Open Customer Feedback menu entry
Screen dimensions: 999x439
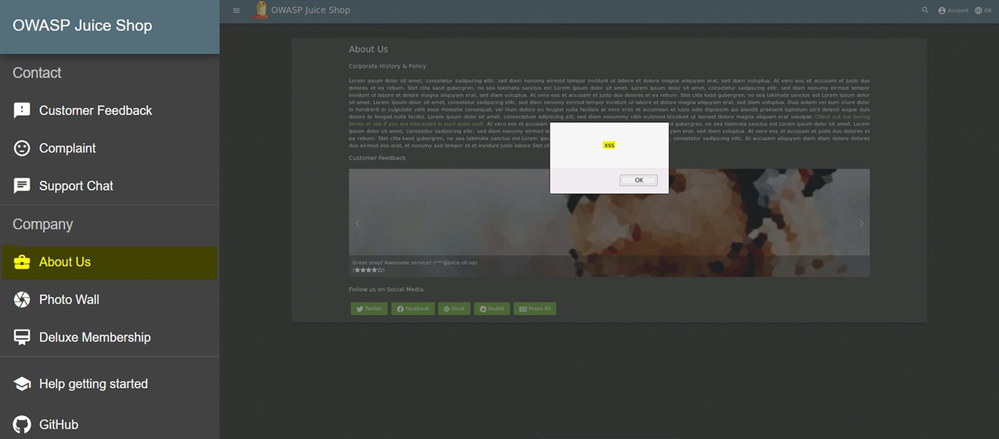[110, 110]
